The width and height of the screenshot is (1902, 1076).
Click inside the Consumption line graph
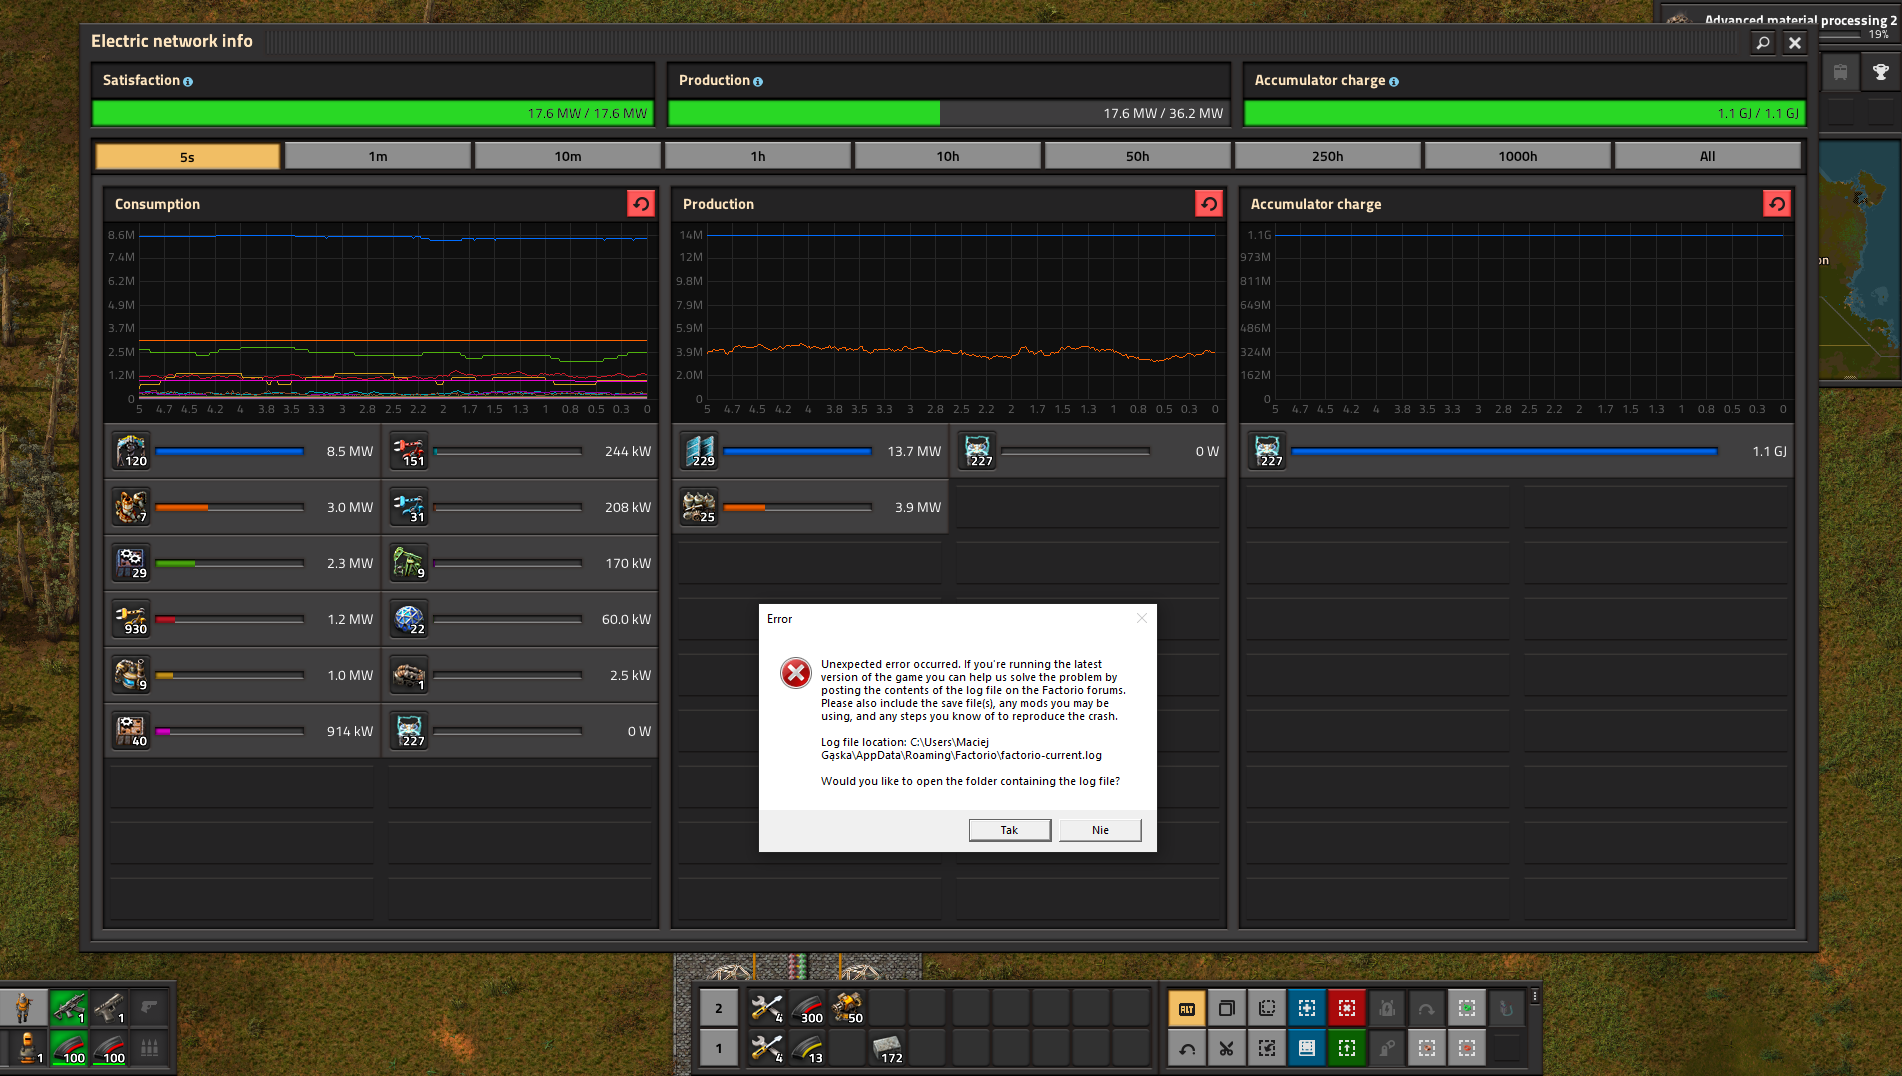pyautogui.click(x=393, y=316)
